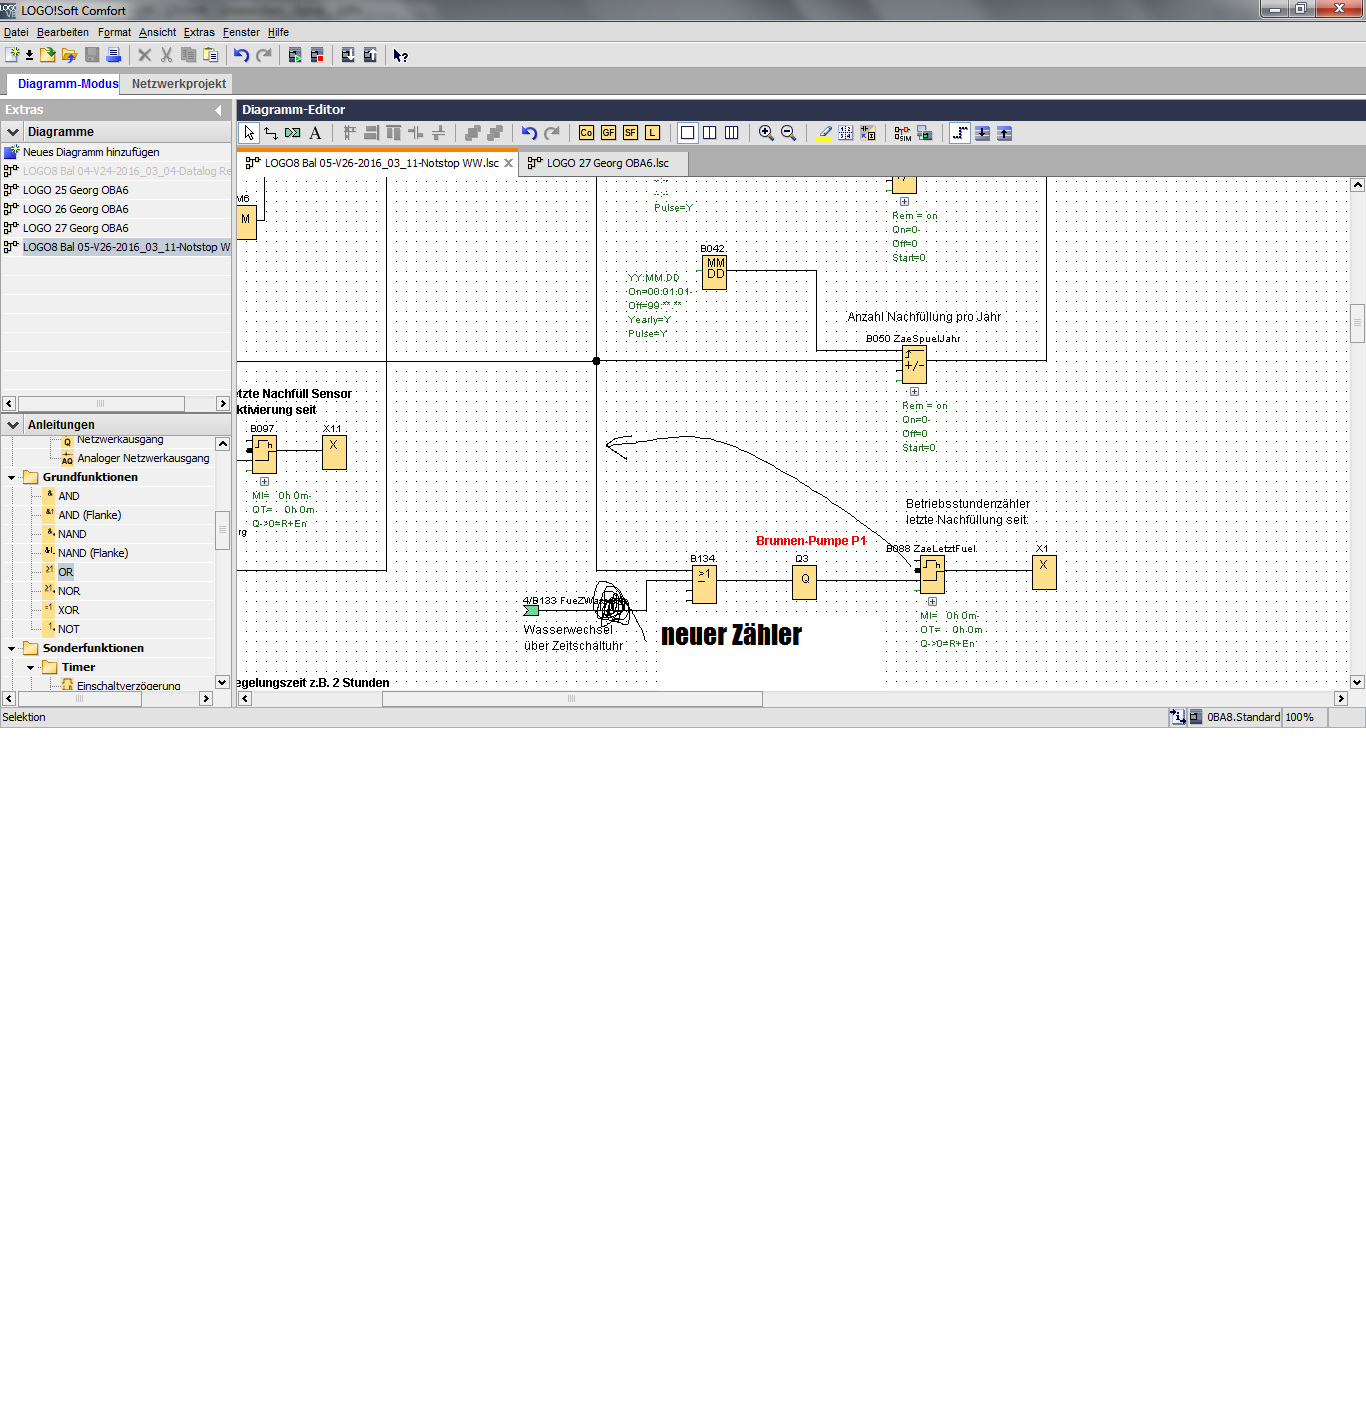Open diagram LOGO 26 Georg OBA6
Screen dimensions: 1366x1416
point(76,209)
